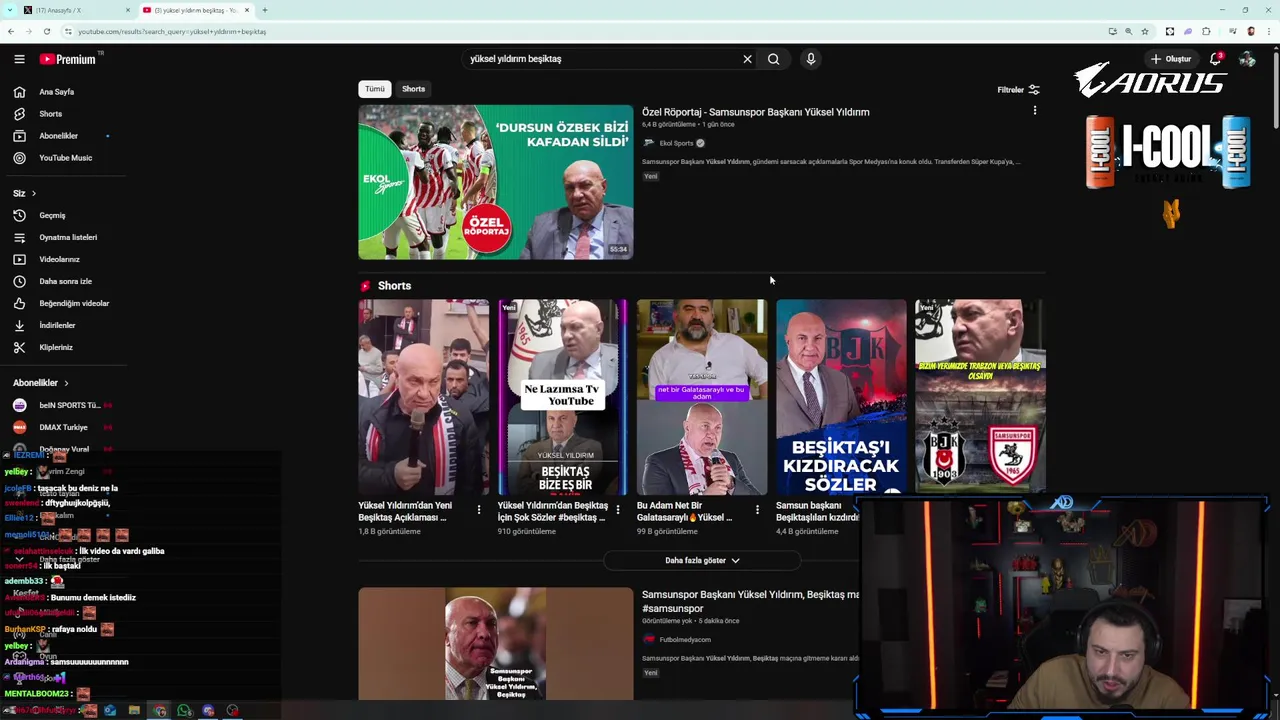This screenshot has height=720, width=1280.
Task: Open YouTube Music link
Action: coord(65,158)
